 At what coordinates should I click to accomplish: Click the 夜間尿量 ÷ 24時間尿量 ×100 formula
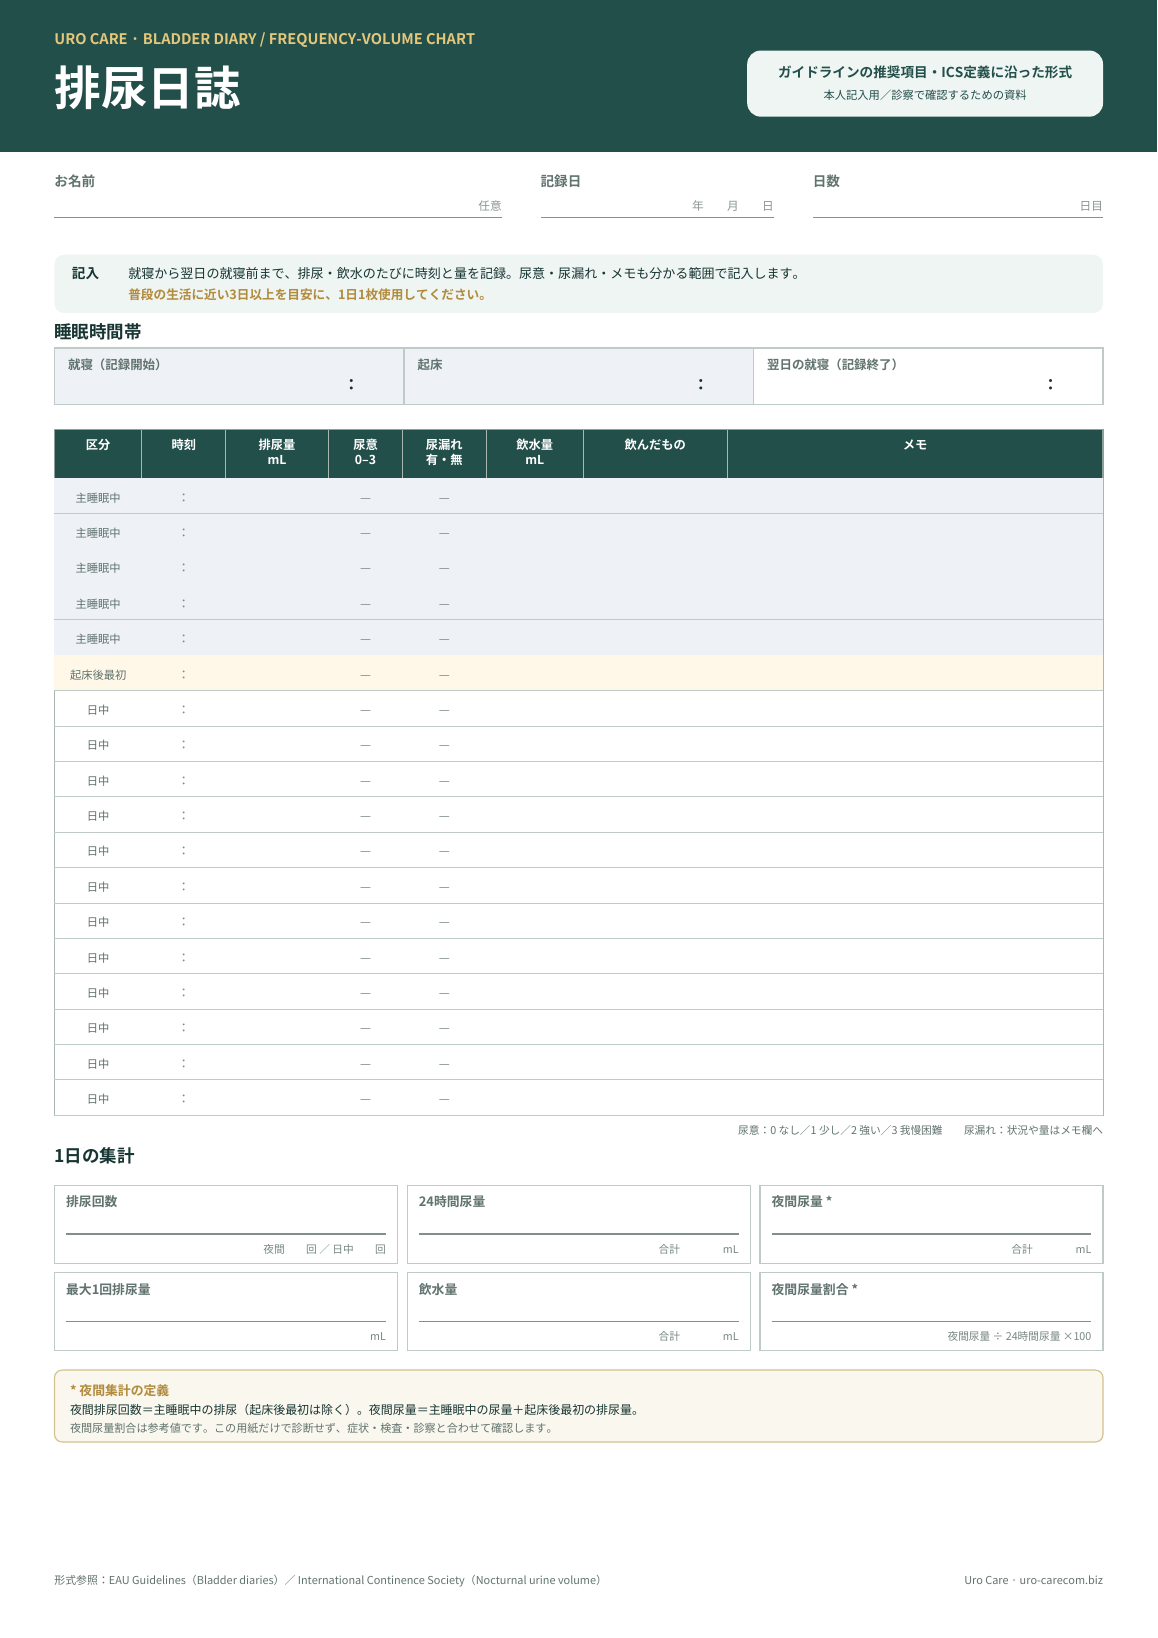click(1019, 1336)
